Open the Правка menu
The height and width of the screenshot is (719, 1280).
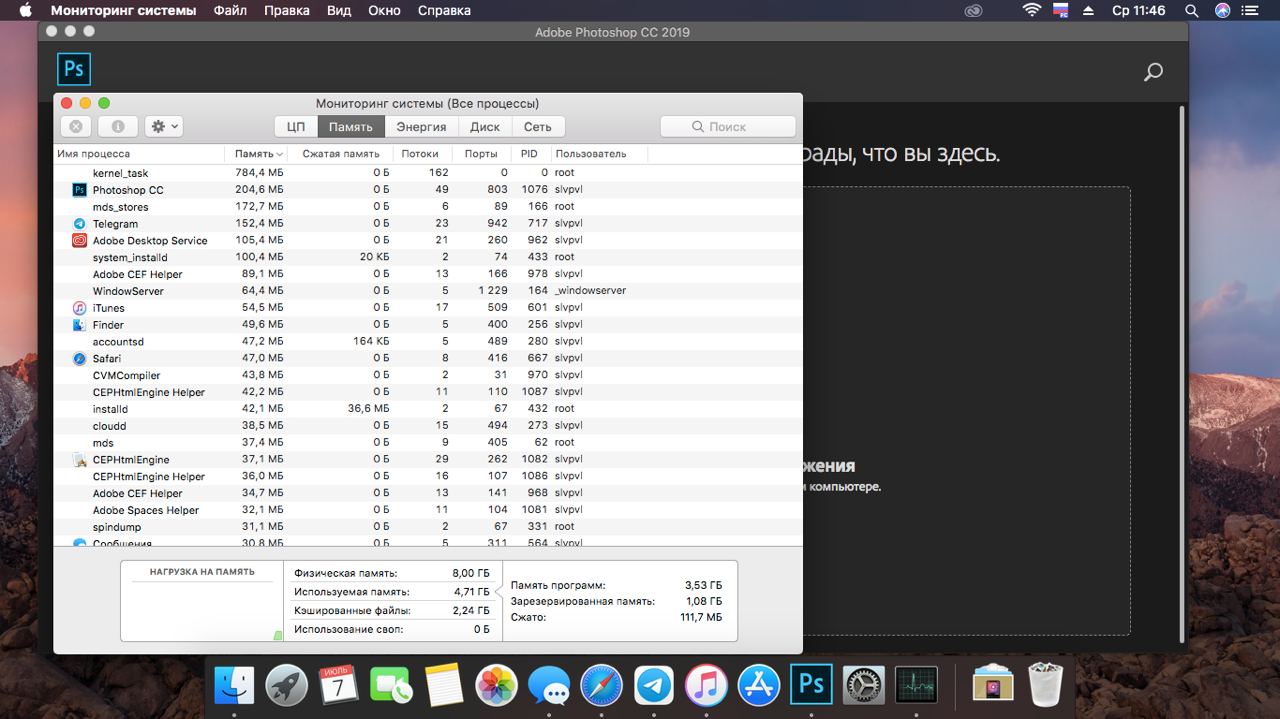[x=287, y=11]
